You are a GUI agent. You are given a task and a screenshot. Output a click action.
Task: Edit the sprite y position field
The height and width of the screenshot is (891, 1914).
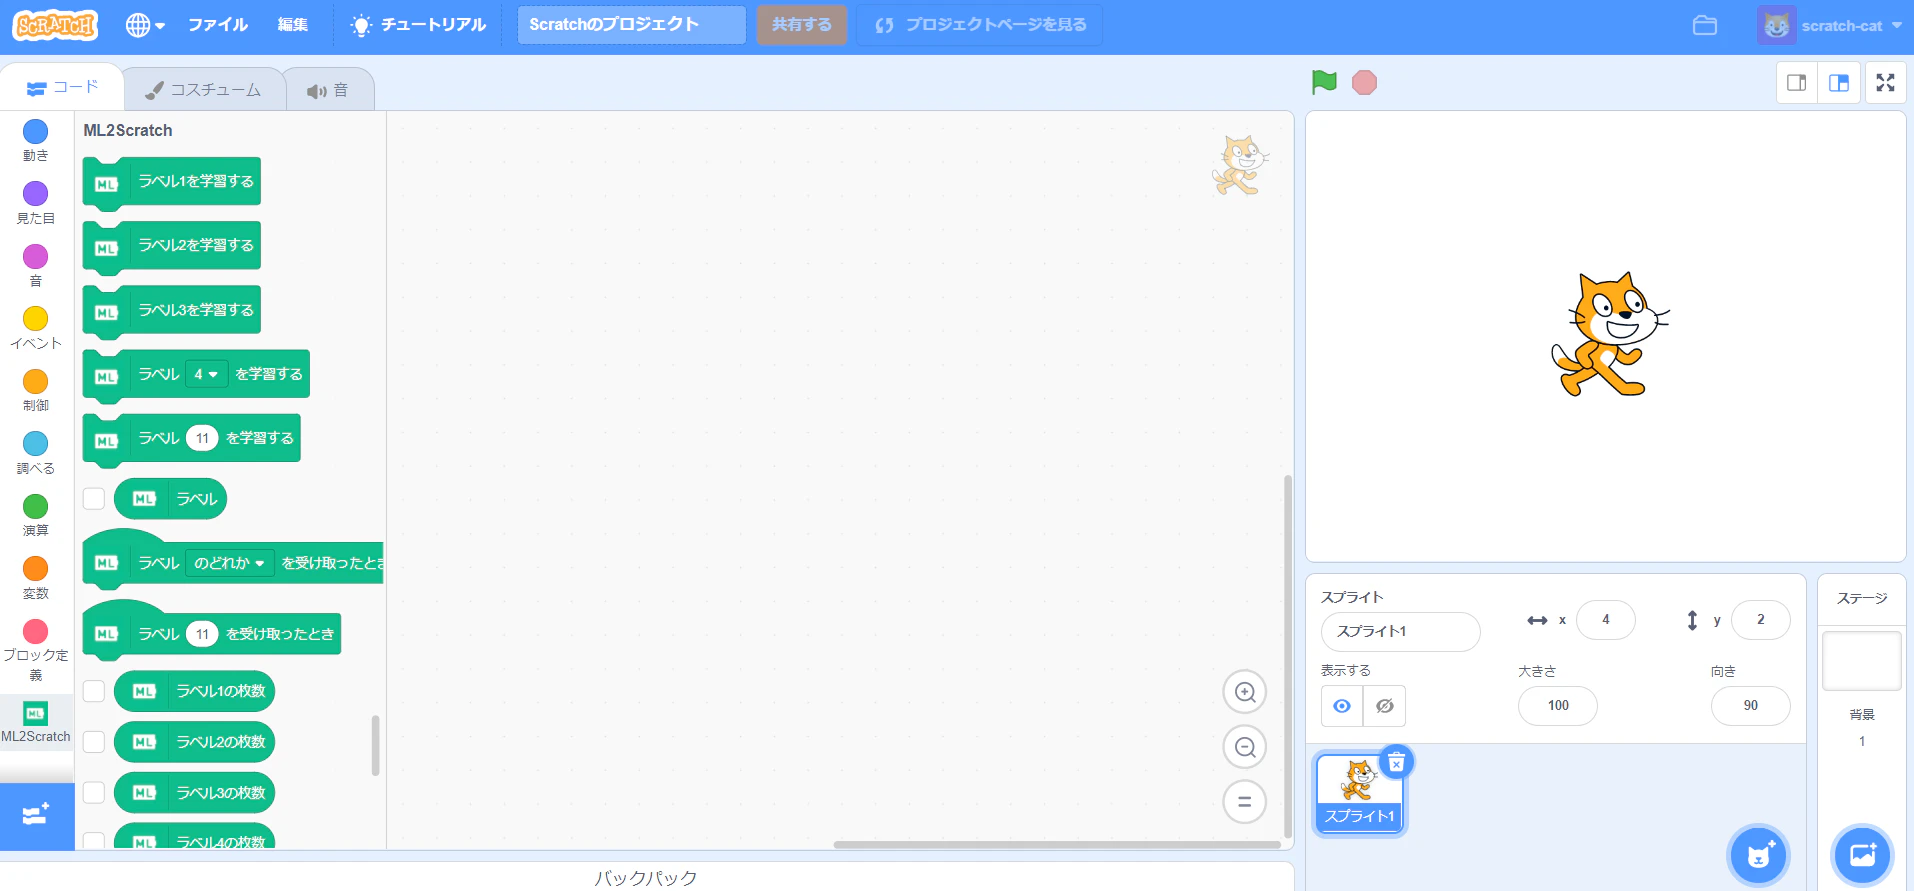pyautogui.click(x=1761, y=620)
